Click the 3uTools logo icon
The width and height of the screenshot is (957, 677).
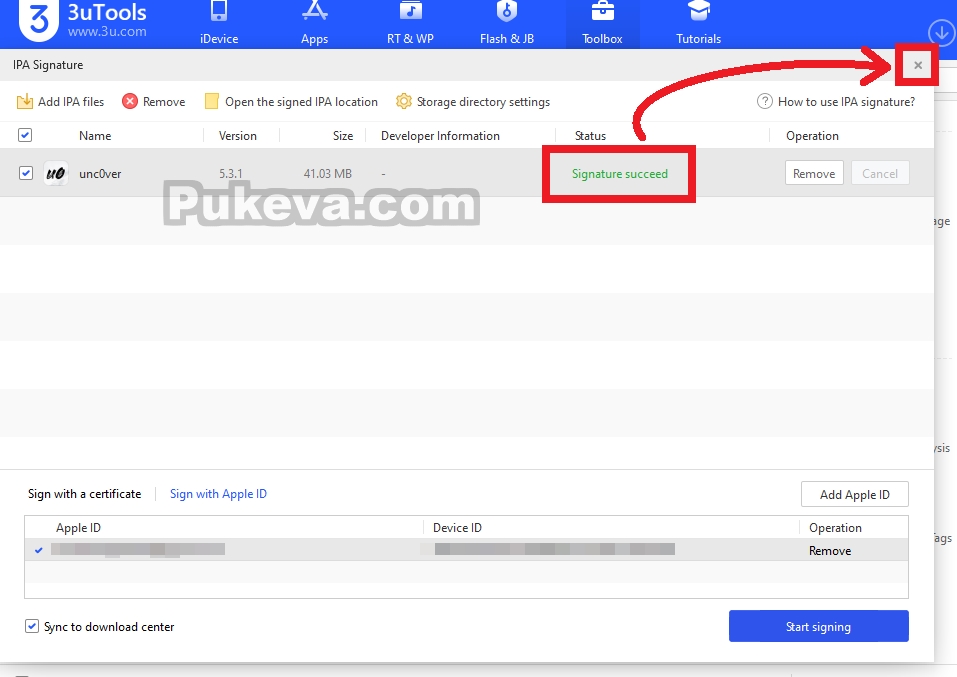pos(38,20)
